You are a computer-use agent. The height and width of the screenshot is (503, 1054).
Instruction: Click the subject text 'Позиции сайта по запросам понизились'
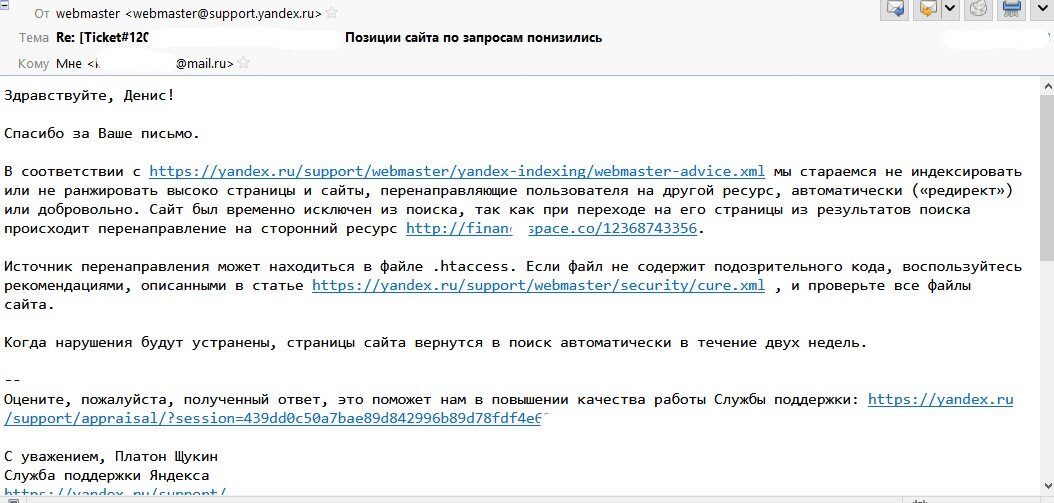[473, 38]
